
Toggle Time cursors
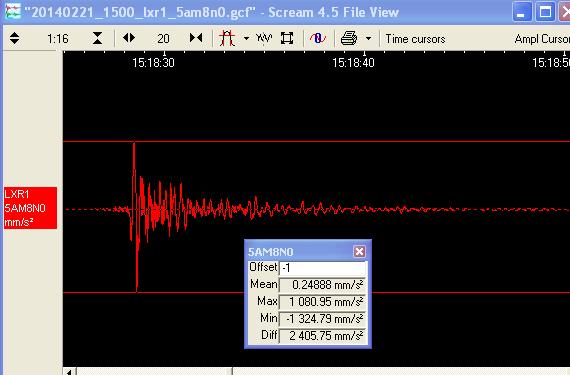(x=415, y=39)
